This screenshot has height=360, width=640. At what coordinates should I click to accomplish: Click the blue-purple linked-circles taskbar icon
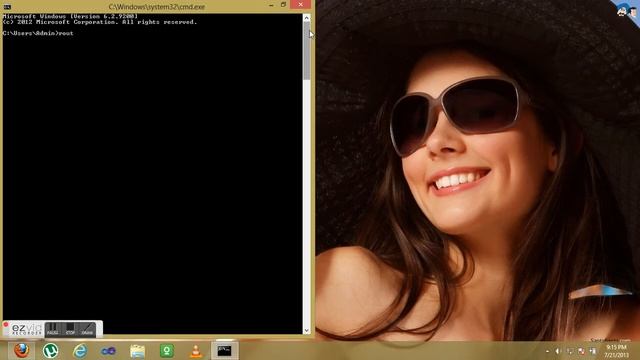(109, 351)
